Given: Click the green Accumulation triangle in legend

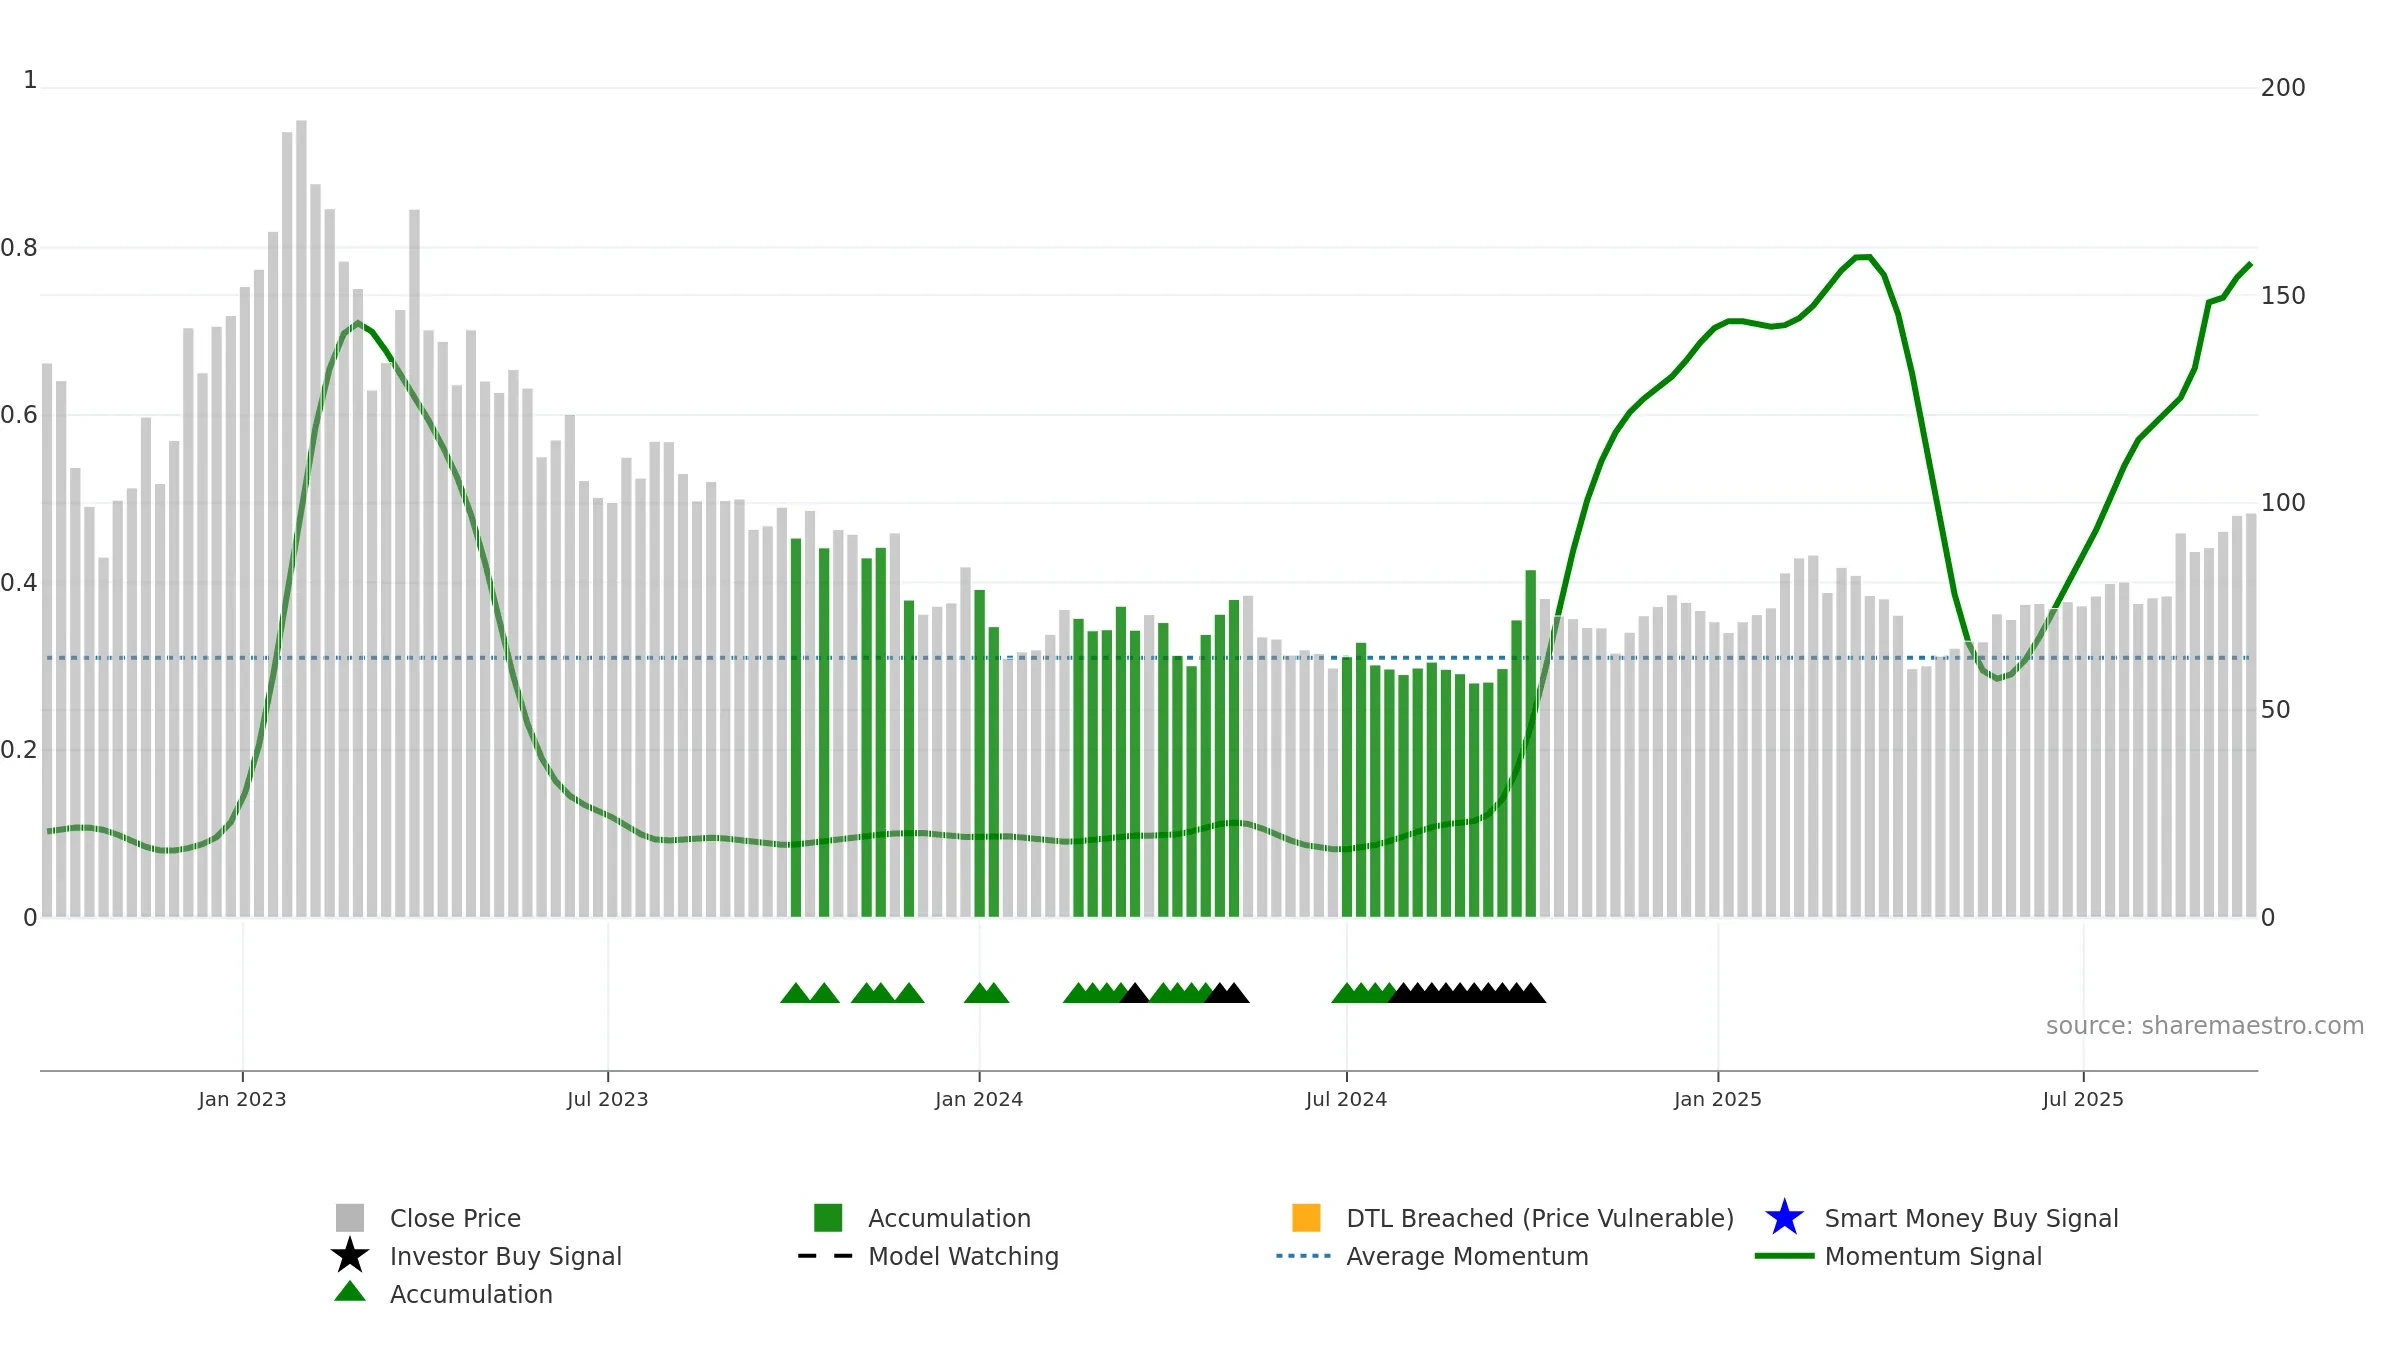Looking at the screenshot, I should [x=350, y=1292].
